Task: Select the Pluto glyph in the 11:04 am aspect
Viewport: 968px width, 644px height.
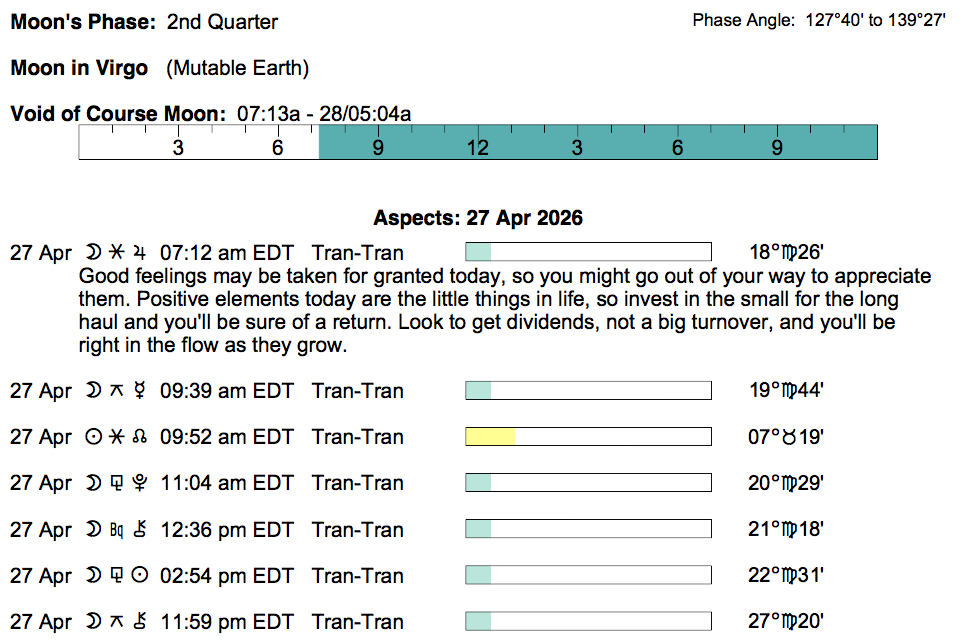Action: 139,483
